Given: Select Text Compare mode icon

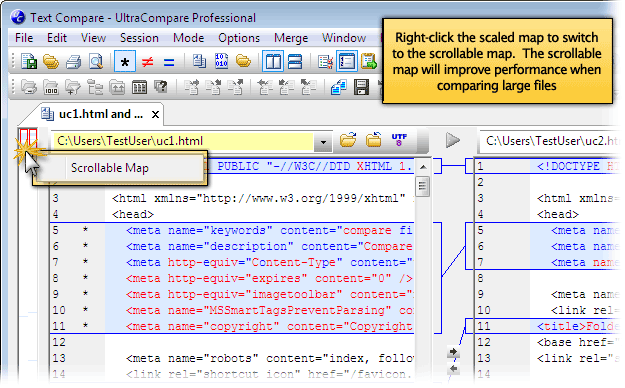Looking at the screenshot, I should pyautogui.click(x=199, y=61).
